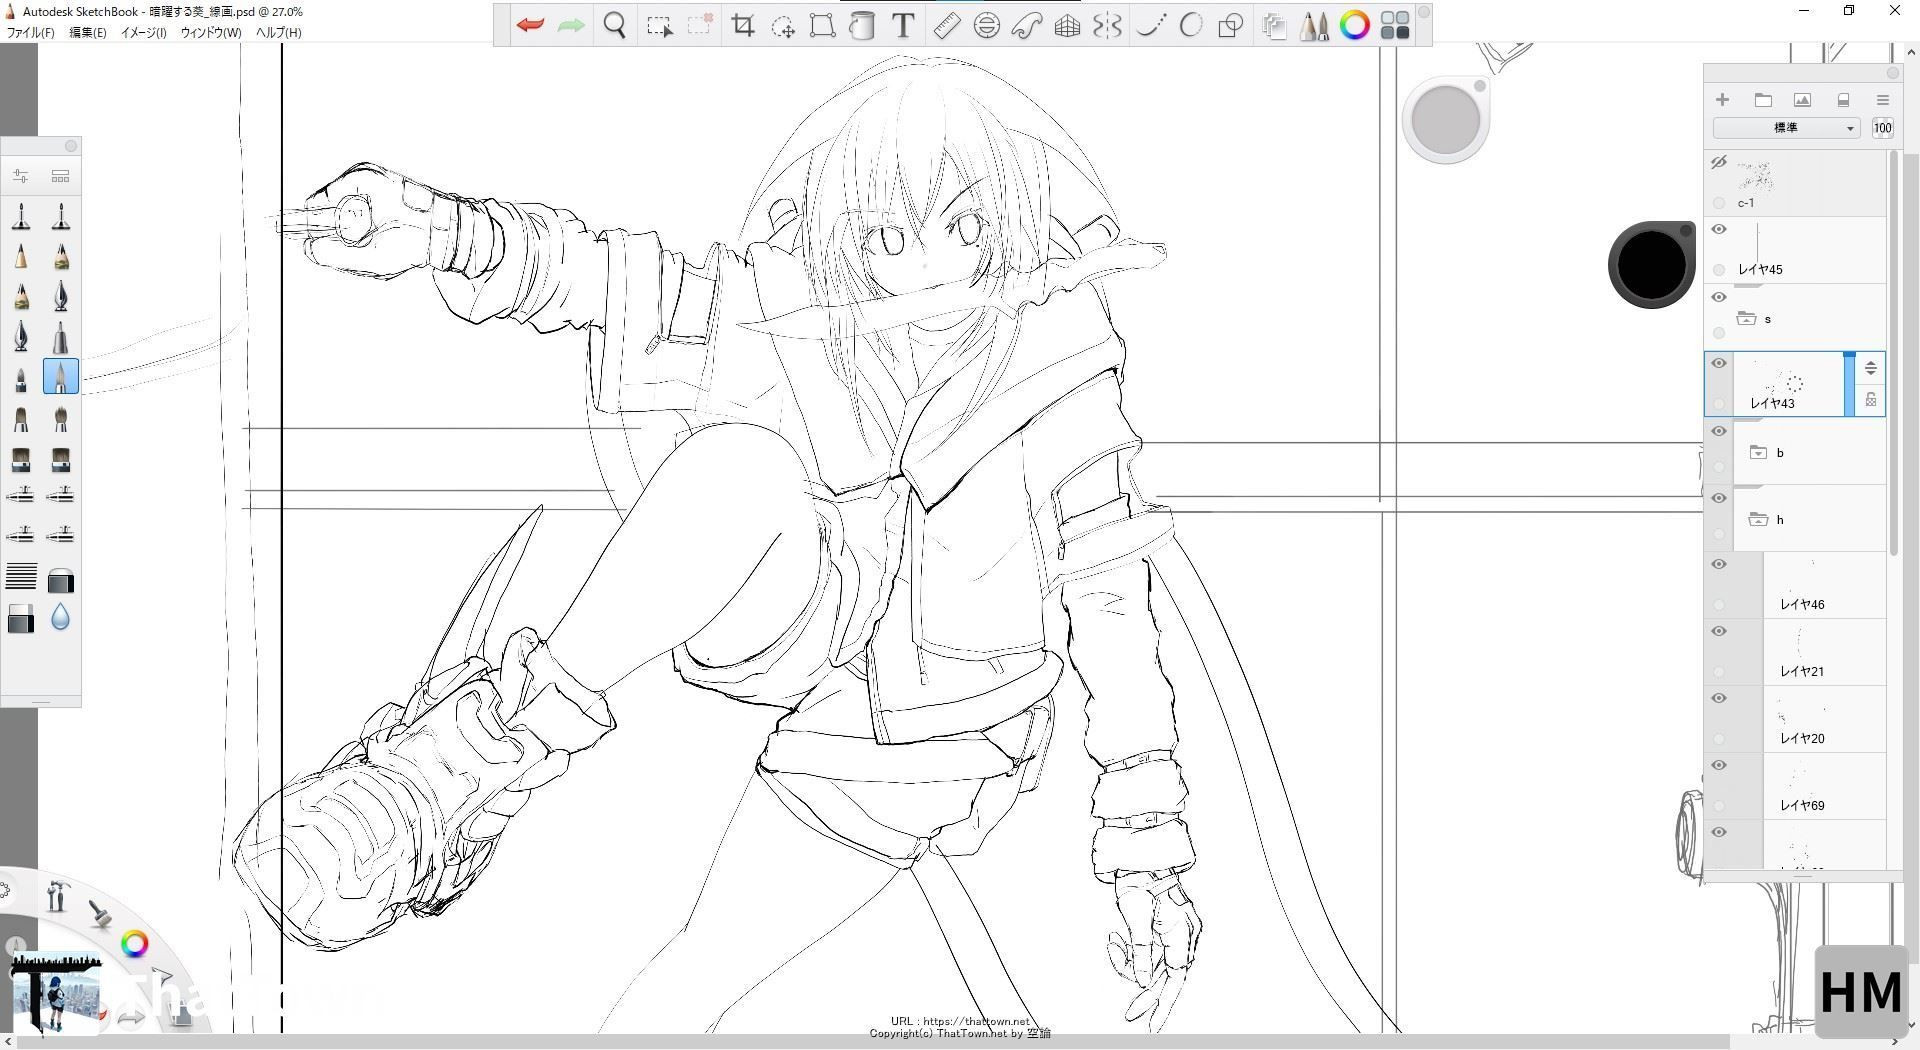Viewport: 1920px width, 1050px height.
Task: Hide layer レイヤ20
Action: point(1719,698)
